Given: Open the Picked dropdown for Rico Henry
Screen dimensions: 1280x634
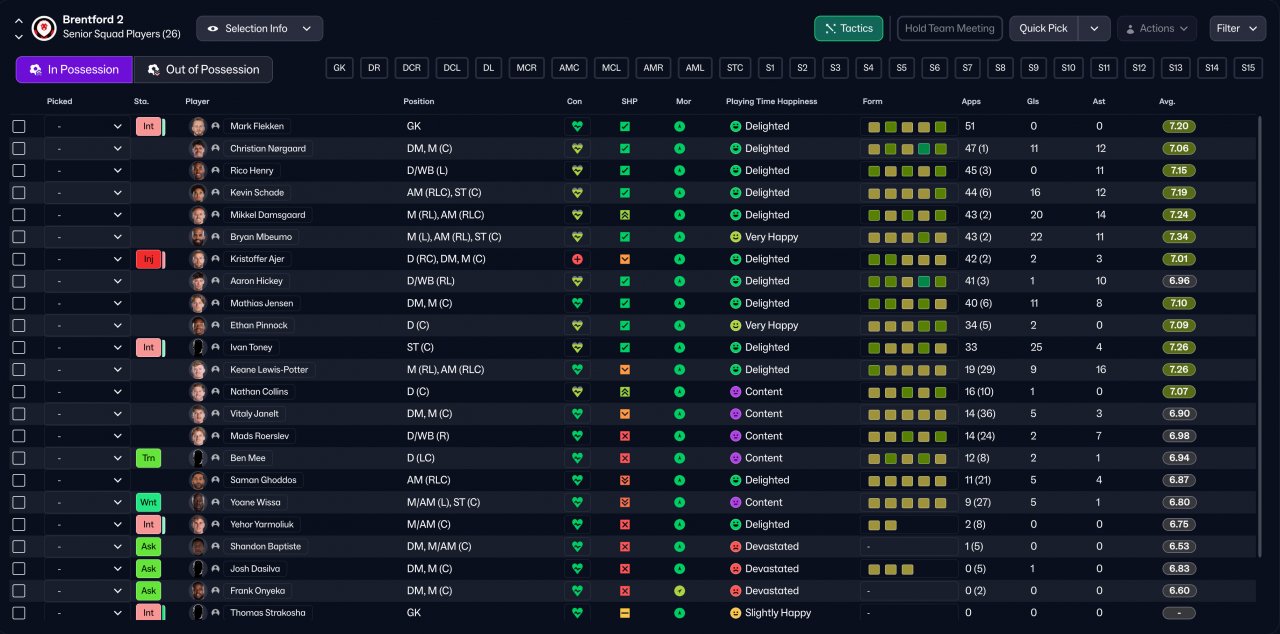Looking at the screenshot, I should click(87, 171).
